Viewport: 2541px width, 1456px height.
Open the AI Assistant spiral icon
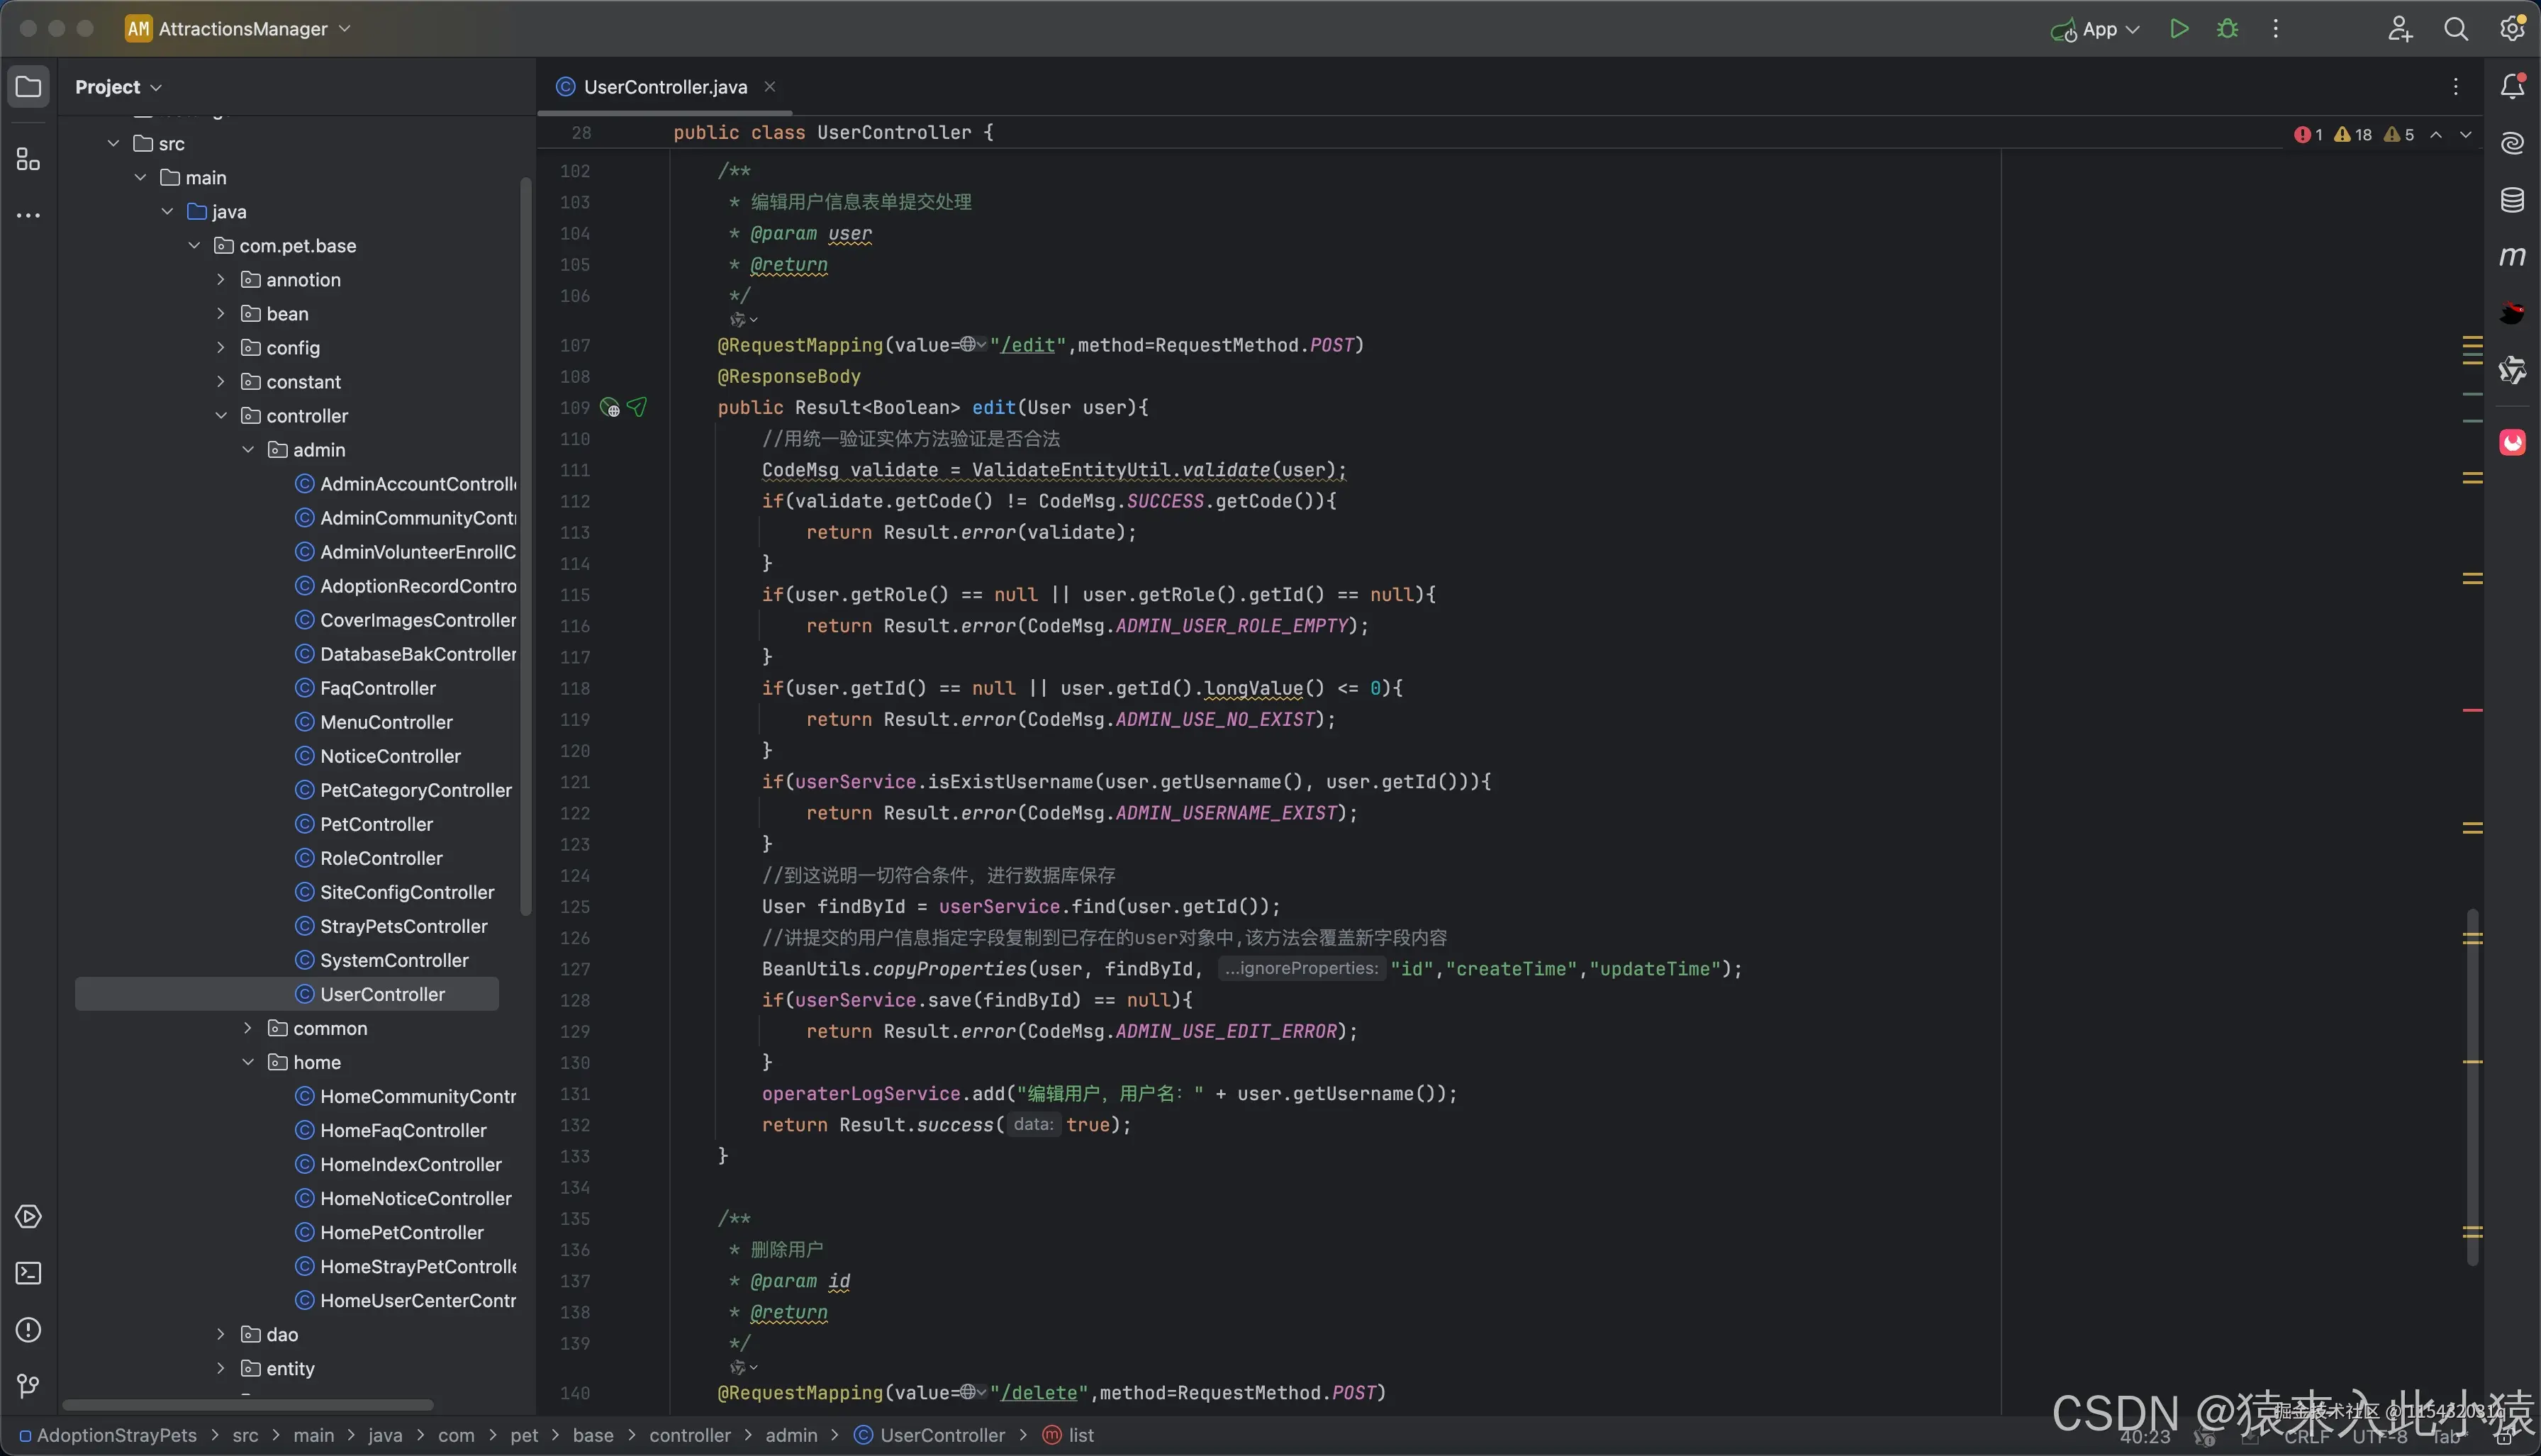[x=2512, y=144]
